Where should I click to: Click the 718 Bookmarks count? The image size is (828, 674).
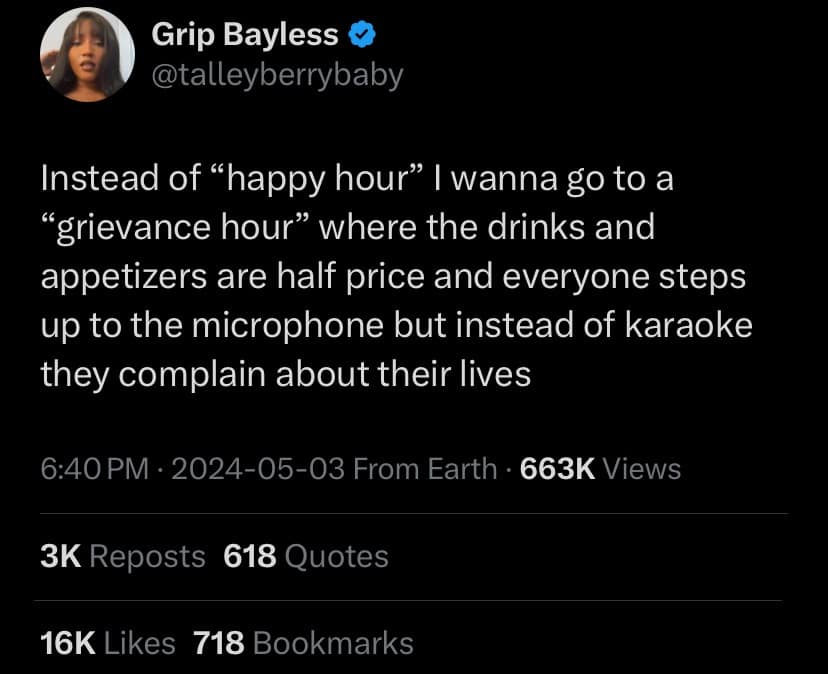[x=303, y=643]
